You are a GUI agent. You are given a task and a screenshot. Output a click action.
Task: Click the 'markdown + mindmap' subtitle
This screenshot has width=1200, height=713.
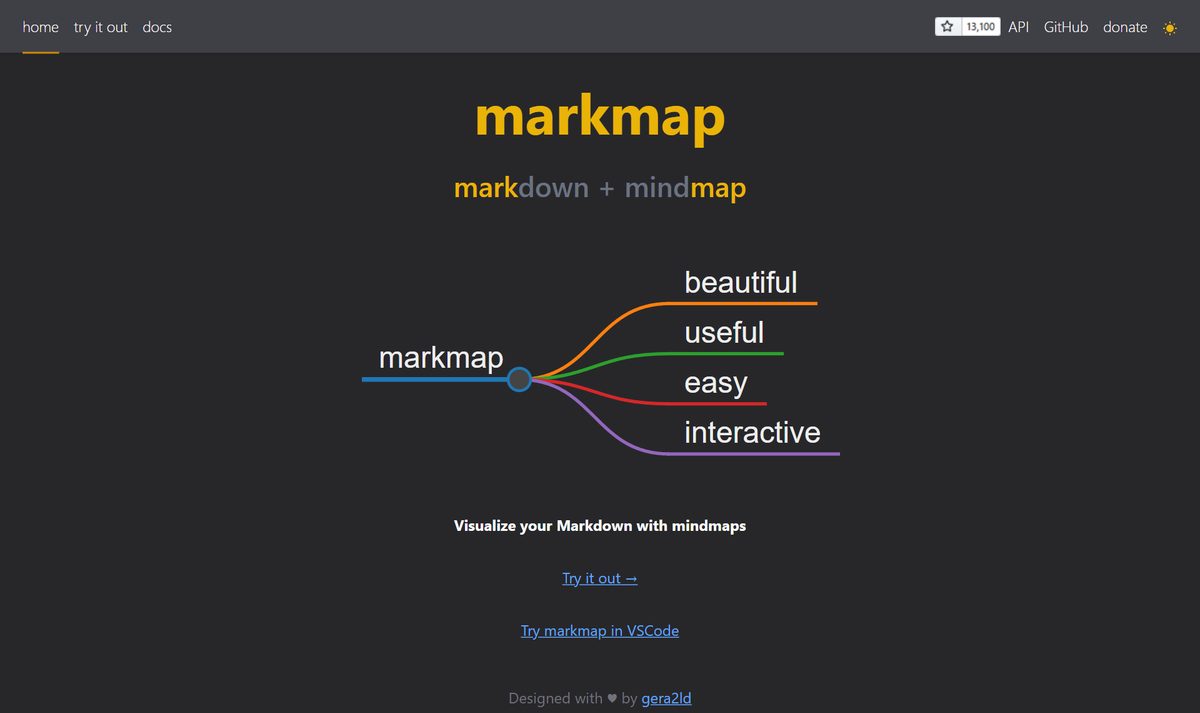(x=600, y=188)
